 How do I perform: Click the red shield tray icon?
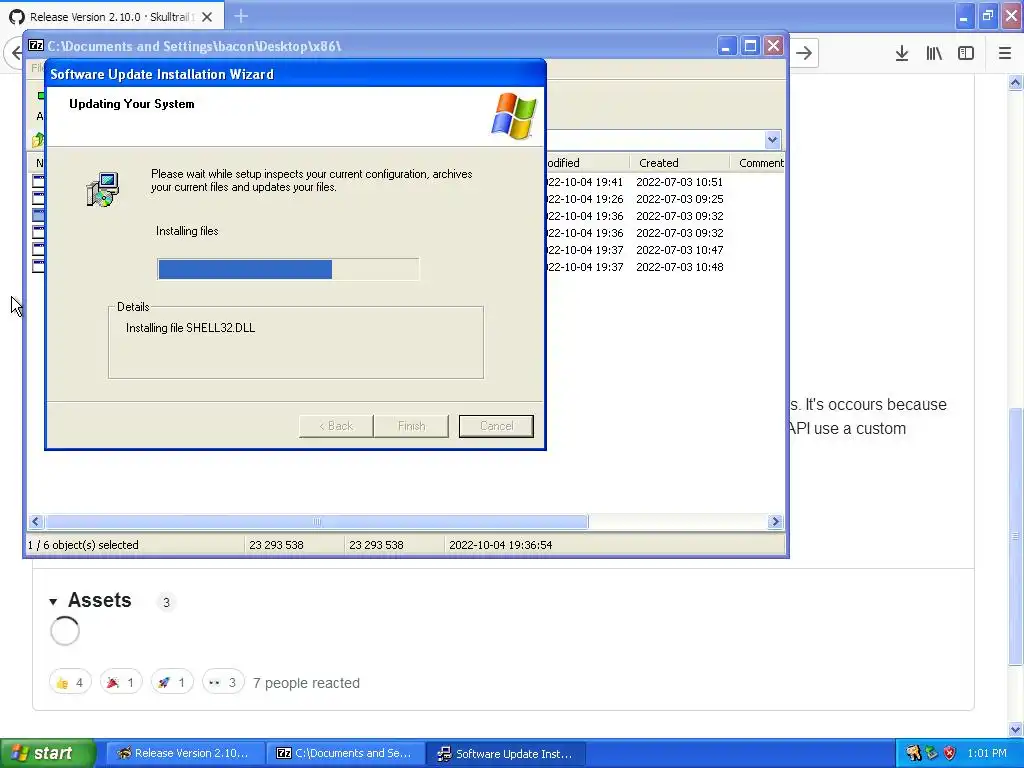[950, 753]
